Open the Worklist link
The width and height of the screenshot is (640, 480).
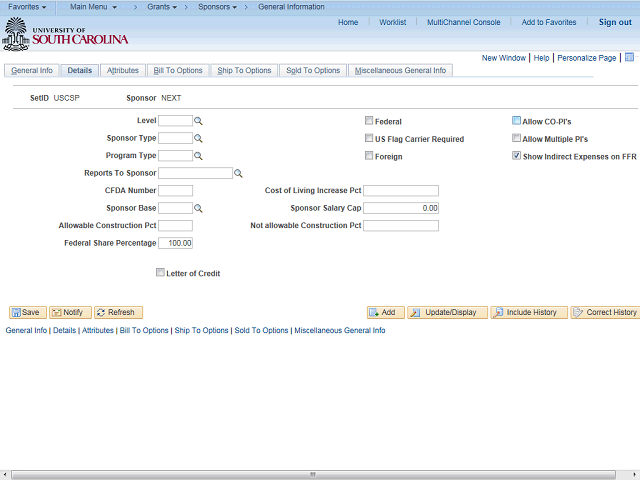pyautogui.click(x=392, y=22)
